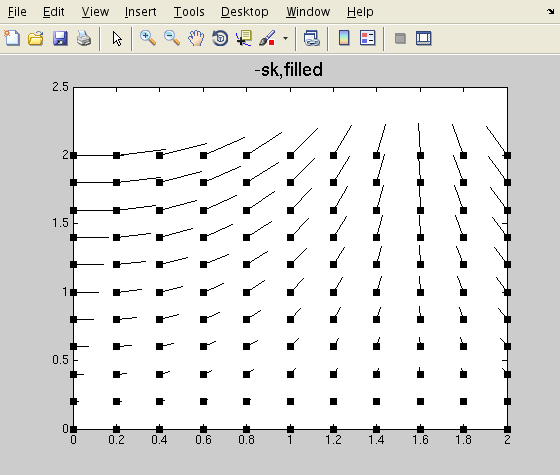This screenshot has height=475, width=560.
Task: Open the Desktop menu
Action: [x=245, y=12]
